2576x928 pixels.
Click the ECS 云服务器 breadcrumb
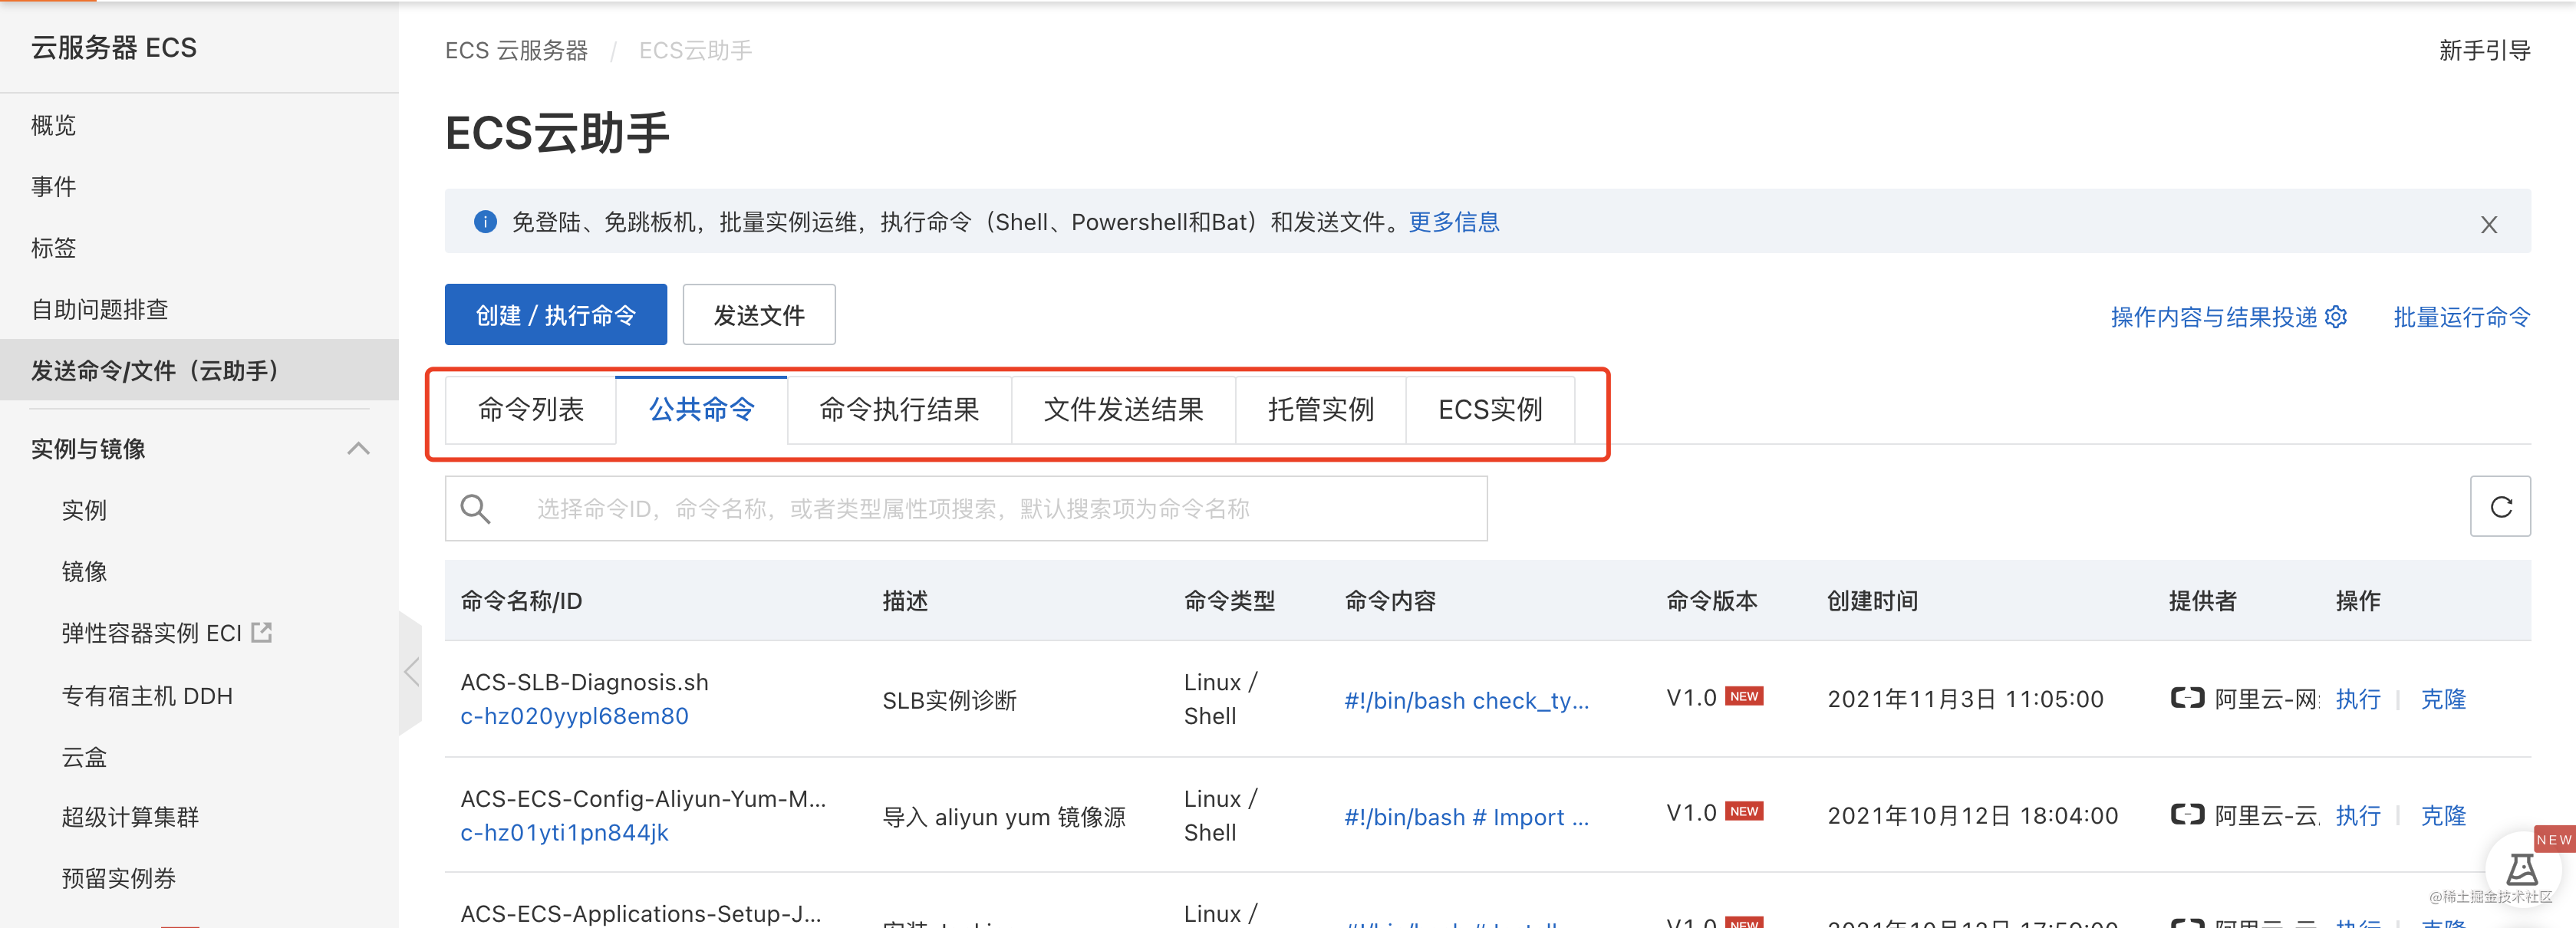point(516,51)
